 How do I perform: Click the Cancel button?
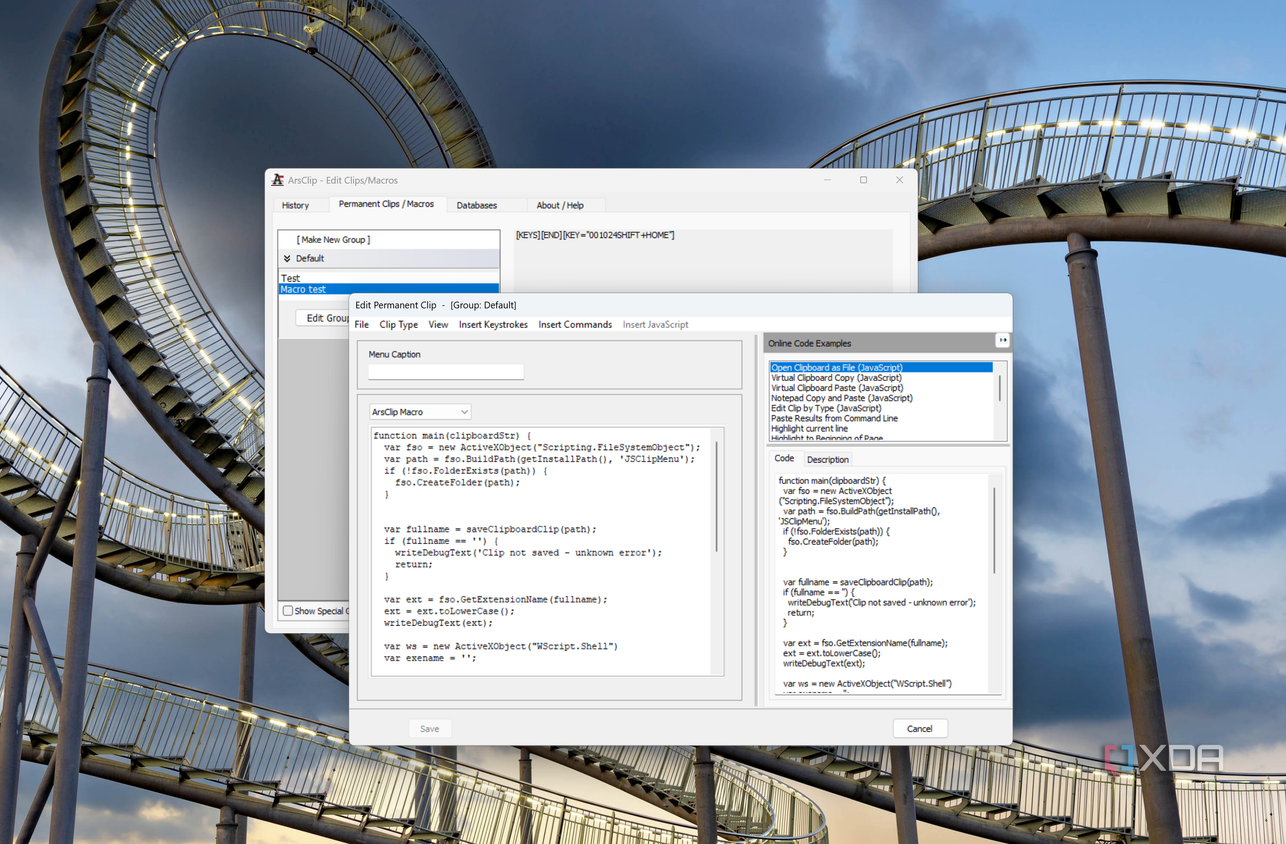click(x=920, y=729)
